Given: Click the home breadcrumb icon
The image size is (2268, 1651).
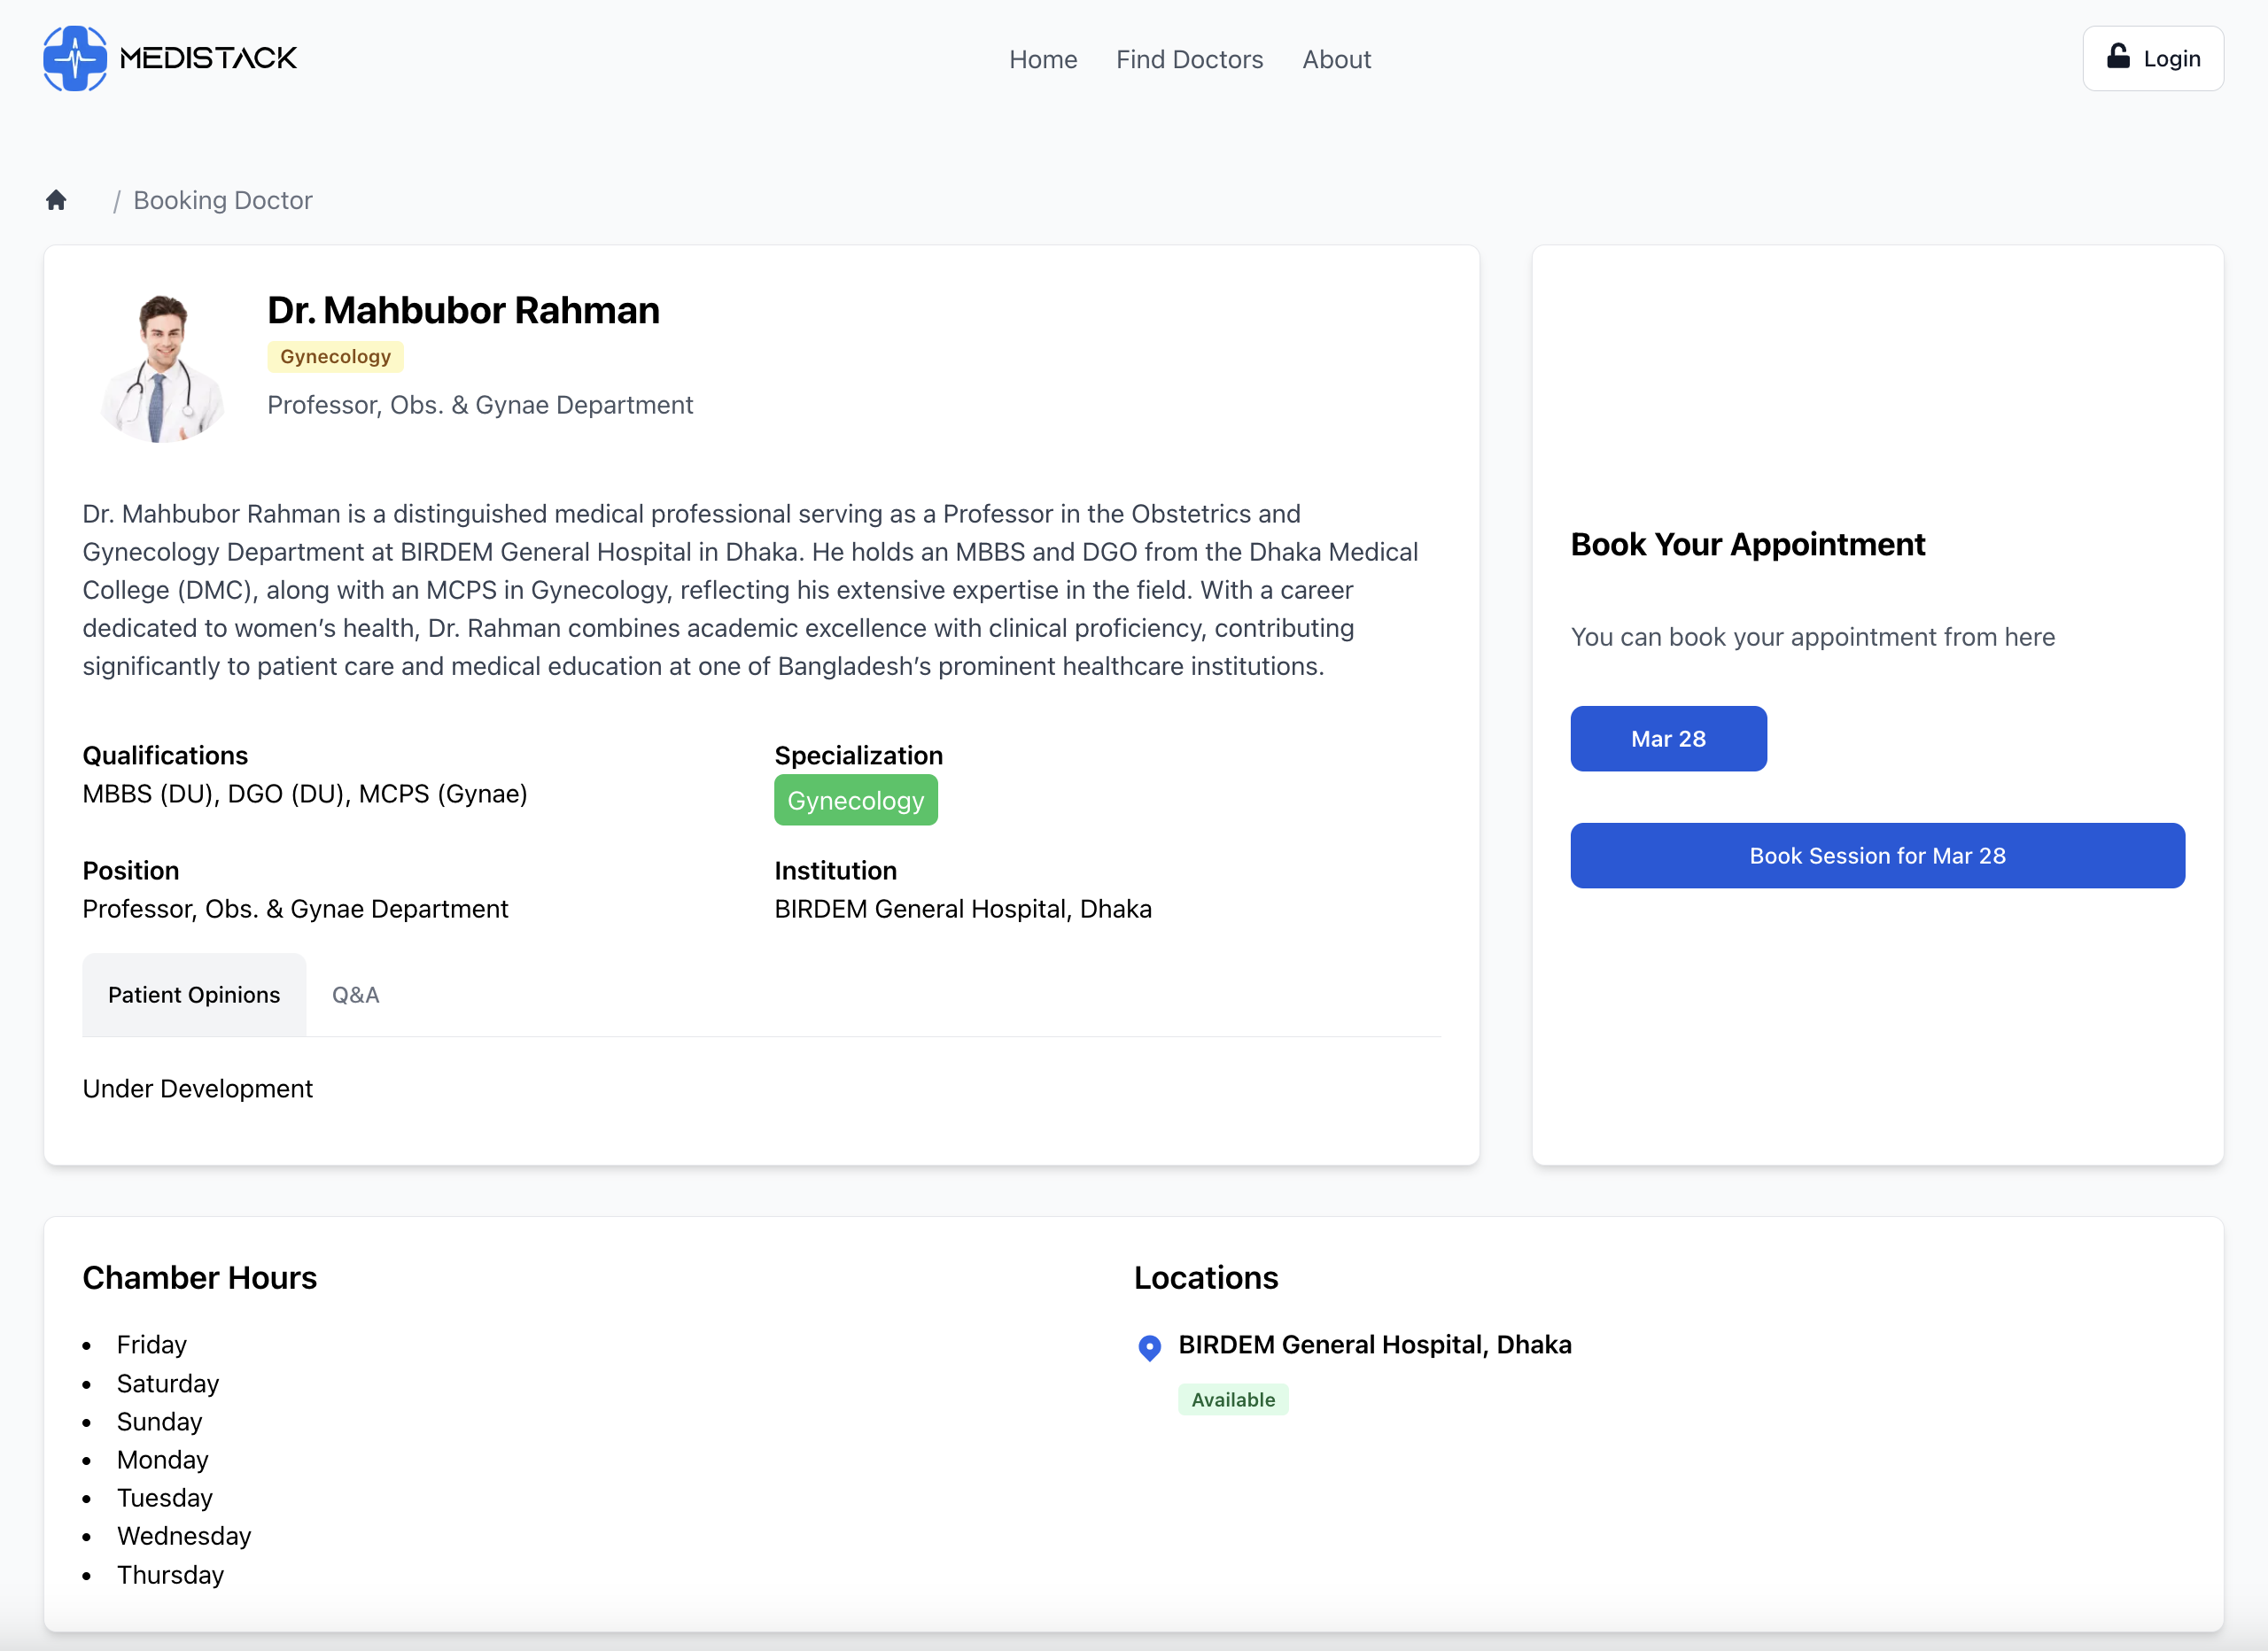Looking at the screenshot, I should pyautogui.click(x=56, y=200).
